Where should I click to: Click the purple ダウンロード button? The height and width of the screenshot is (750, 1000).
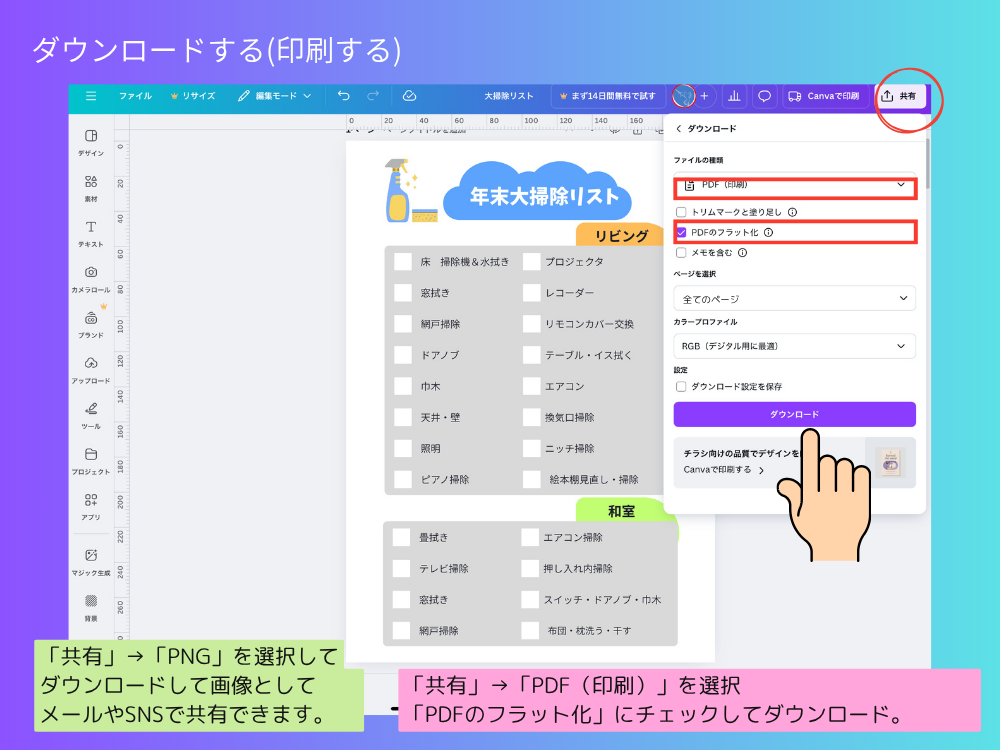[794, 414]
